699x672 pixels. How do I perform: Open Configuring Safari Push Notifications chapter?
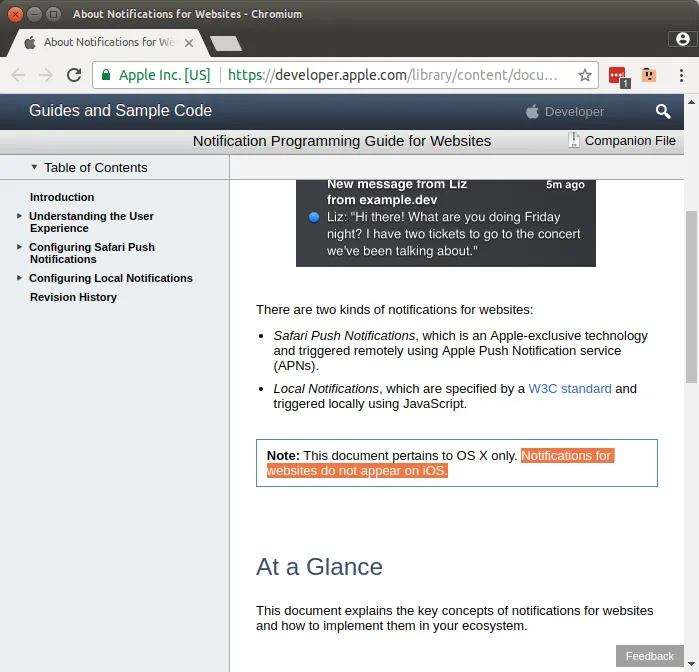pyautogui.click(x=92, y=253)
